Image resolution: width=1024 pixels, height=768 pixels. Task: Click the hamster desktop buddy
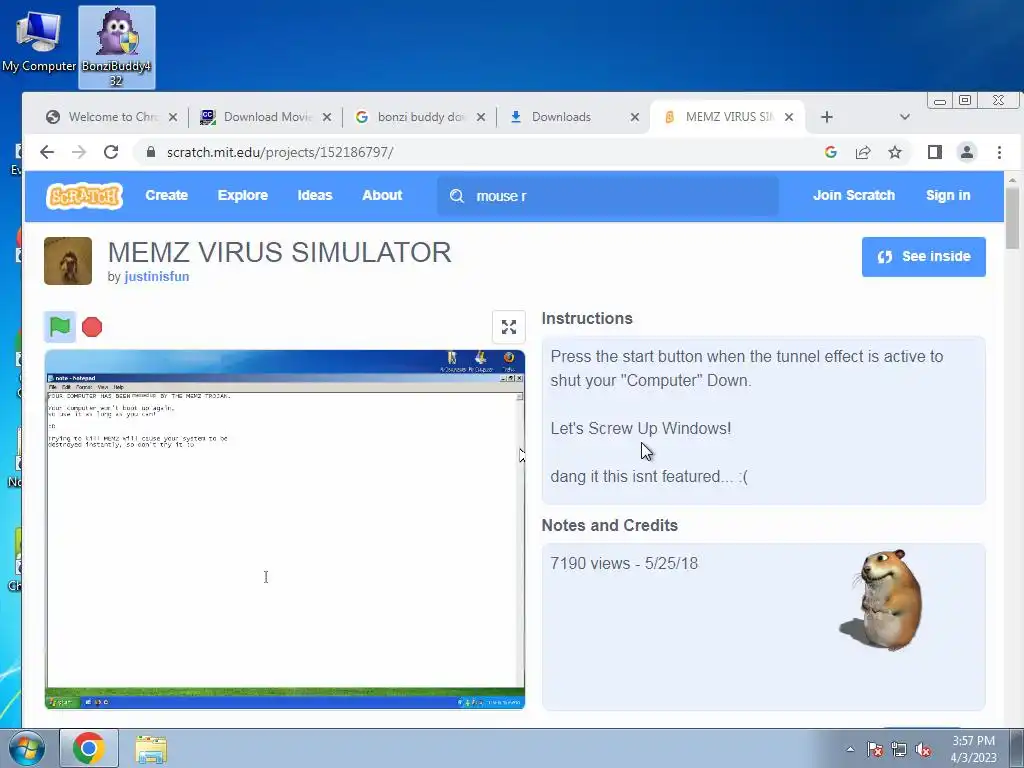coord(881,601)
